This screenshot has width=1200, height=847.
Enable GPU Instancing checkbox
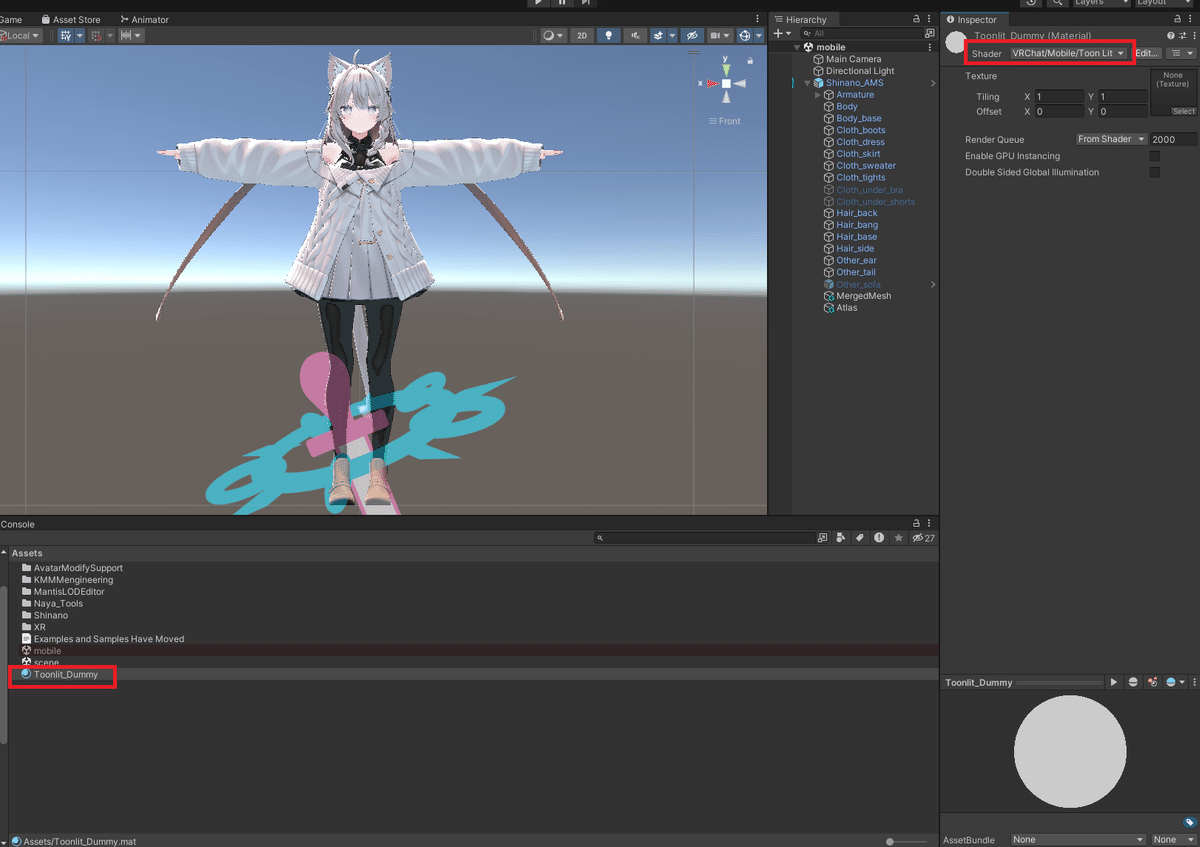point(1155,156)
